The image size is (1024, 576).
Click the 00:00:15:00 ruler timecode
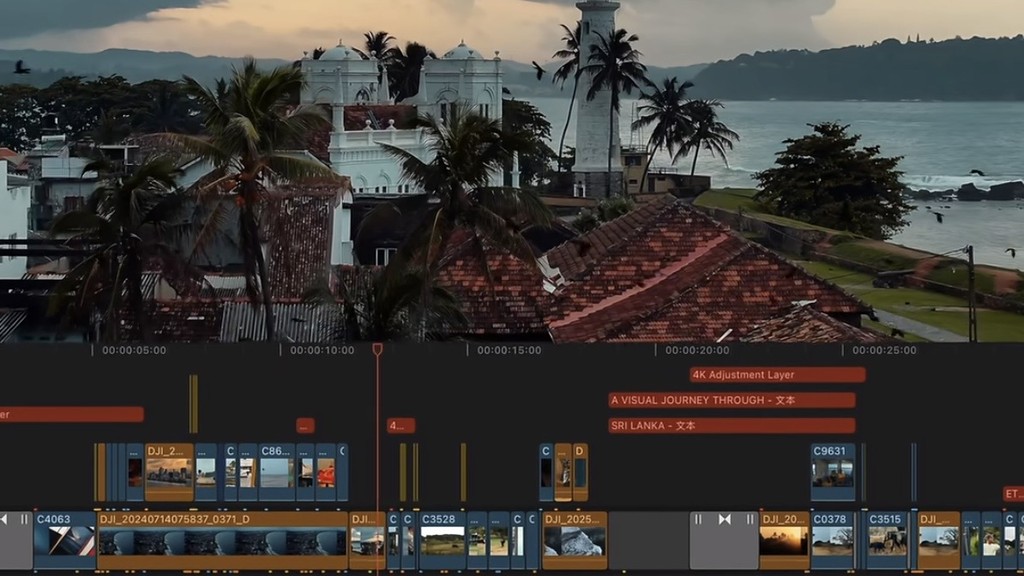[x=509, y=350]
